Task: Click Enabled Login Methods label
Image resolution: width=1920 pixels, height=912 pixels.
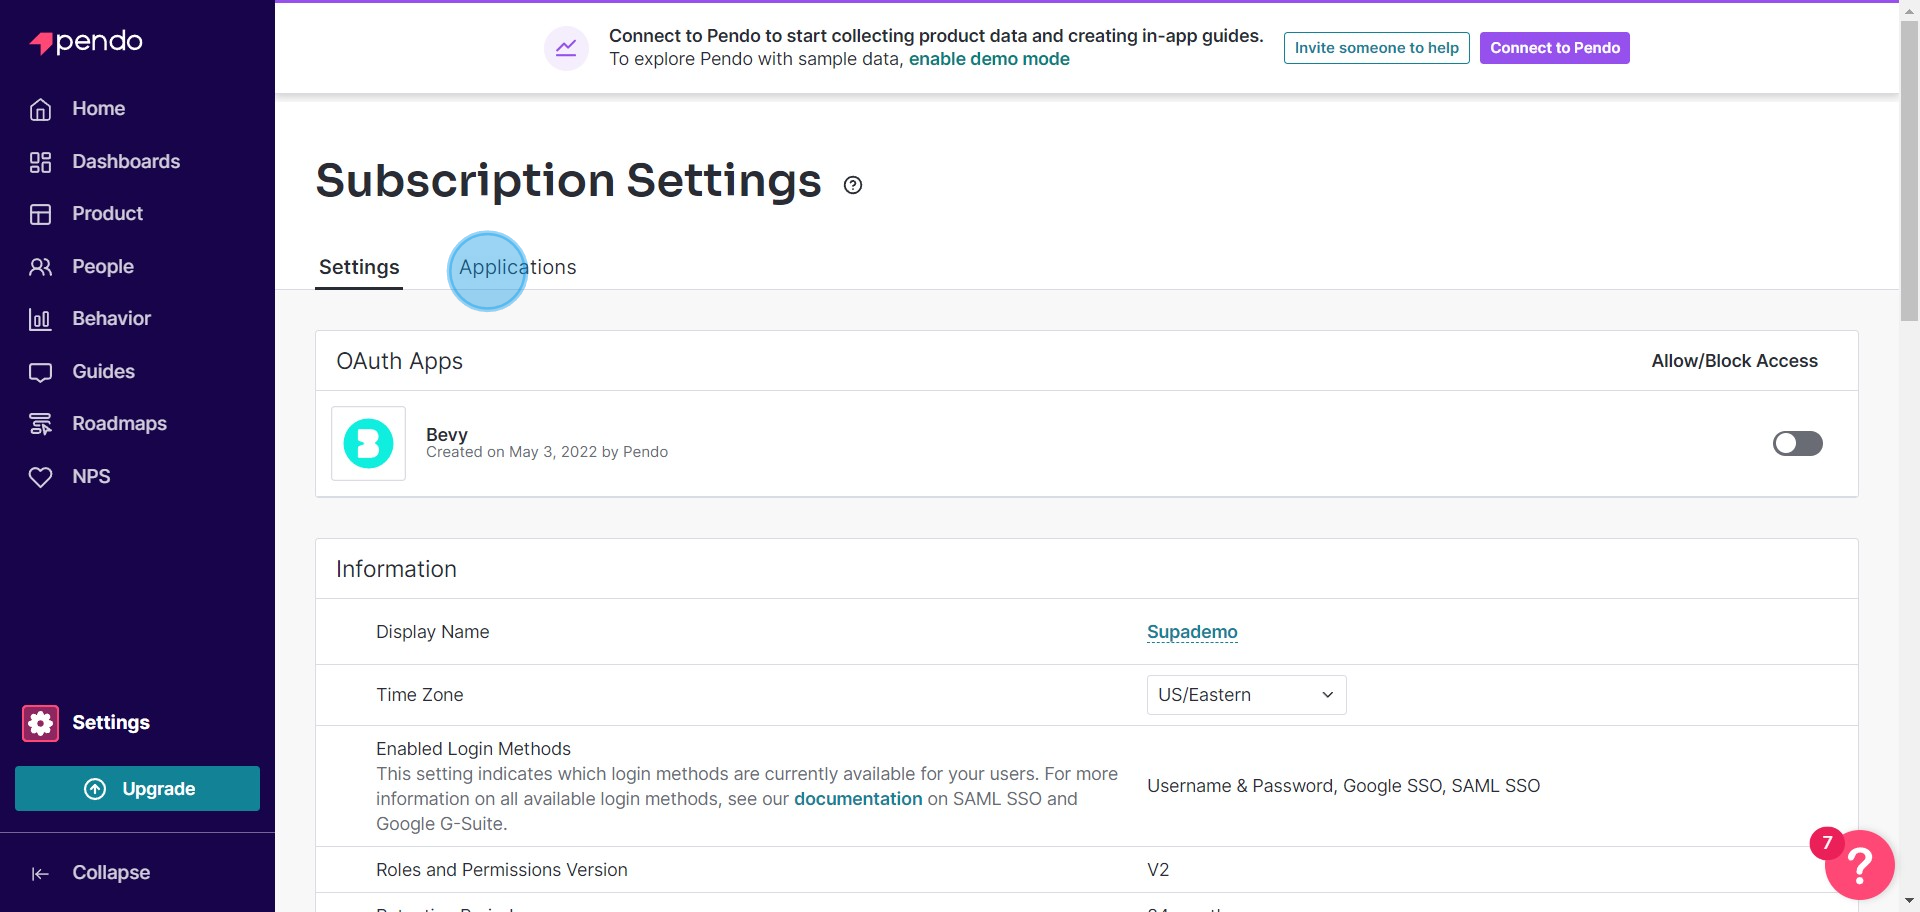Action: click(473, 749)
